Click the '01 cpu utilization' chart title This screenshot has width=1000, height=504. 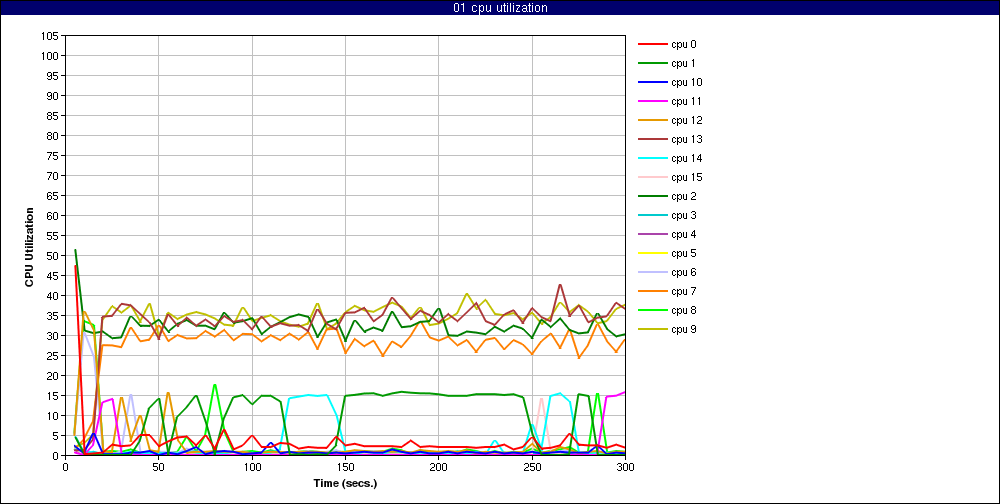500,8
